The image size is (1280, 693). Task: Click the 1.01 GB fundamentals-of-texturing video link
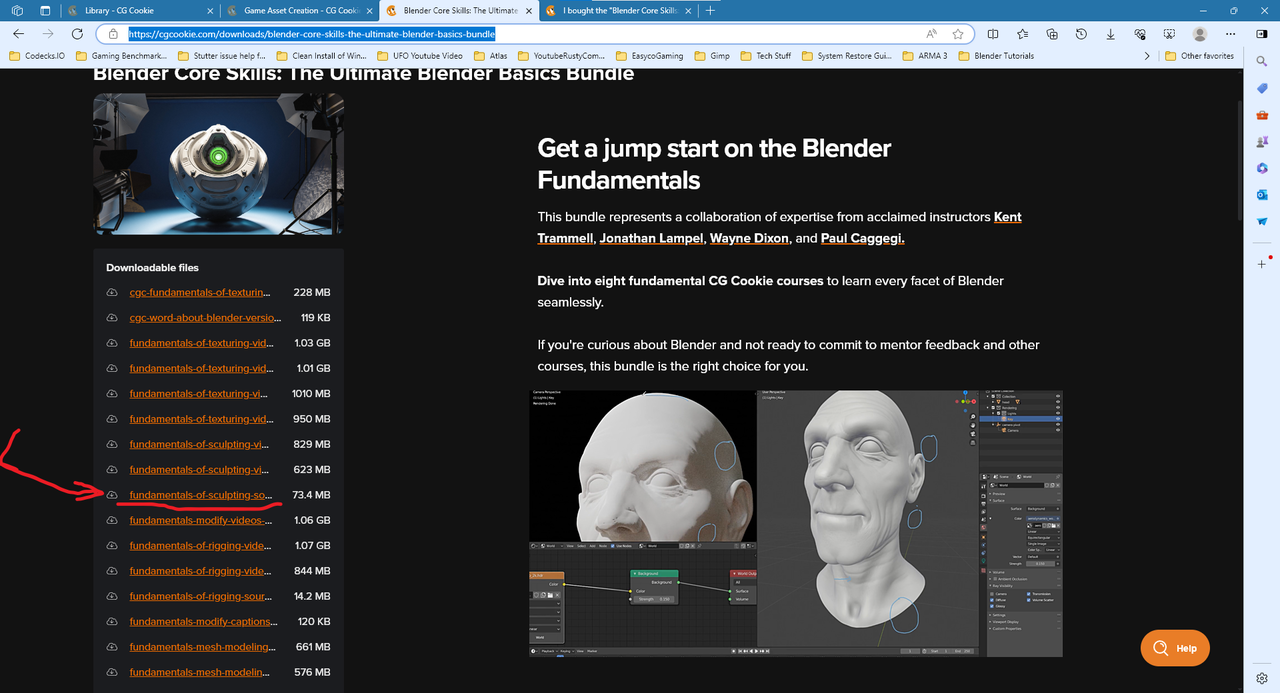200,368
